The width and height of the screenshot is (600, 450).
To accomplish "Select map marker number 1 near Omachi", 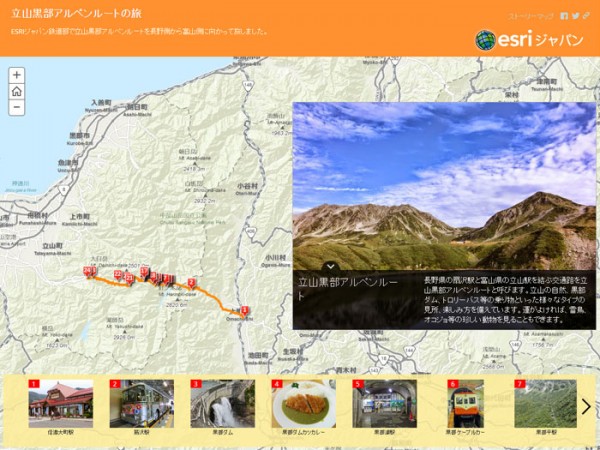I will (x=245, y=311).
